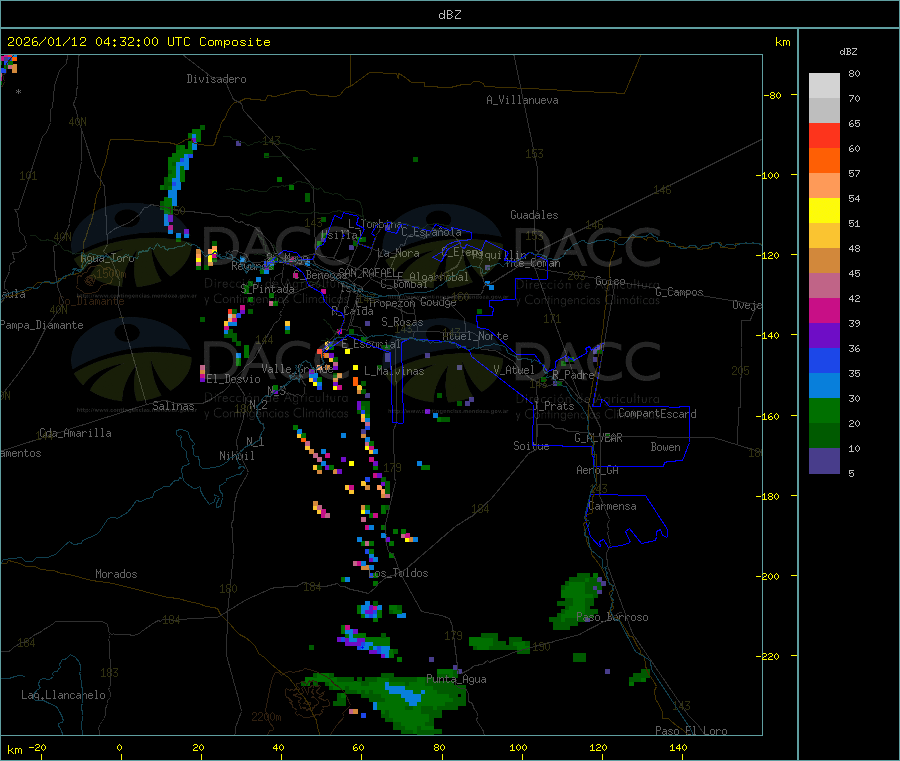Click the dBZ title at top

(x=449, y=15)
